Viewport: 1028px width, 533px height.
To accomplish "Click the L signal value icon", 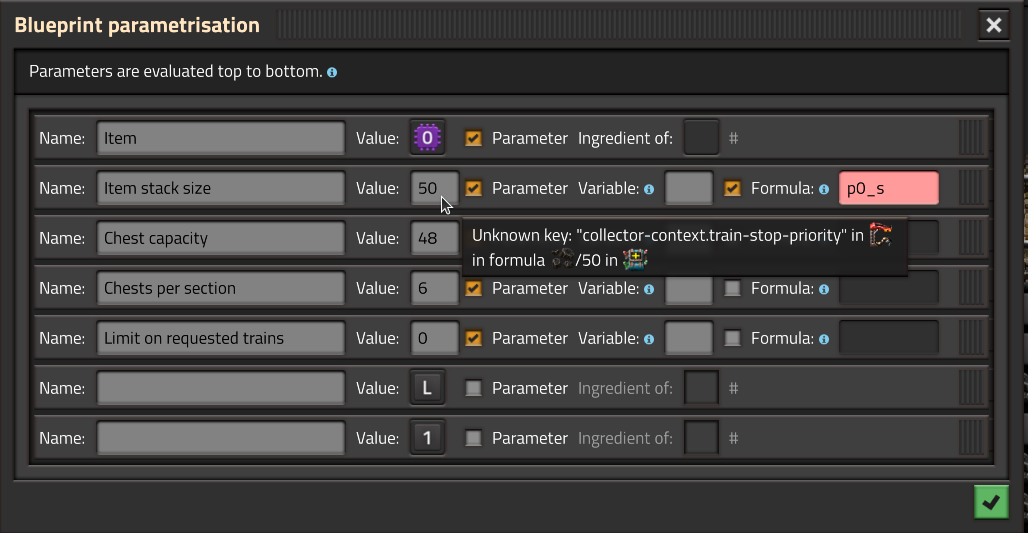I will coord(427,388).
